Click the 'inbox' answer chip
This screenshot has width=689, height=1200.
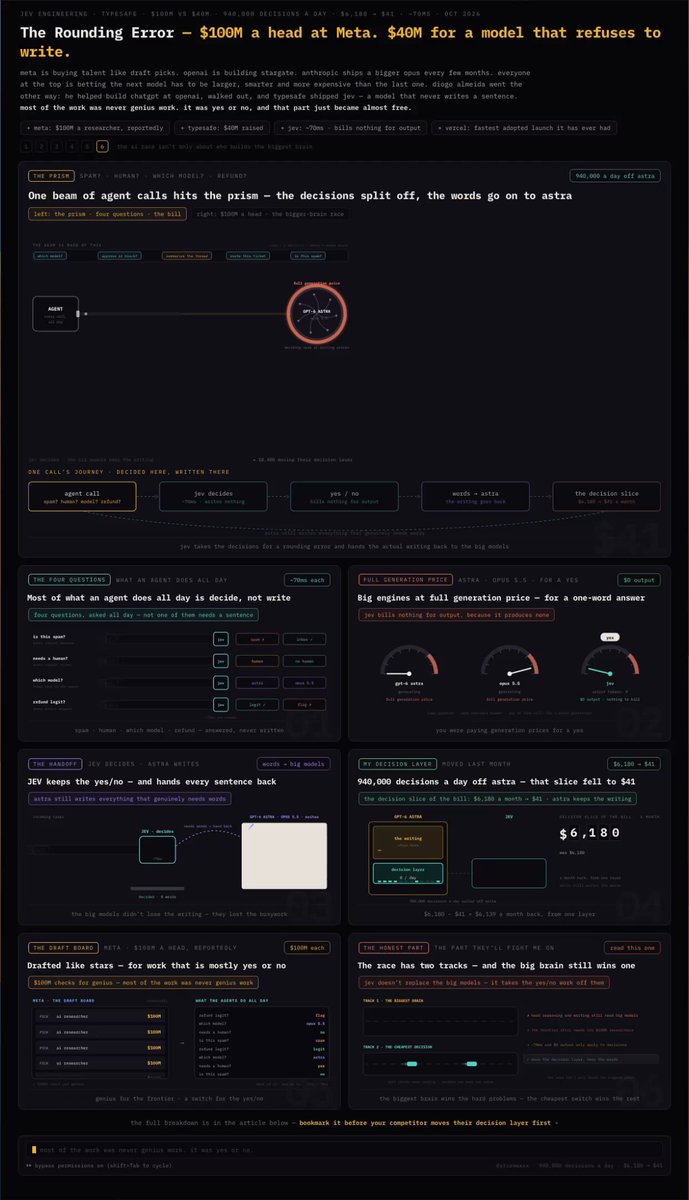(x=303, y=639)
